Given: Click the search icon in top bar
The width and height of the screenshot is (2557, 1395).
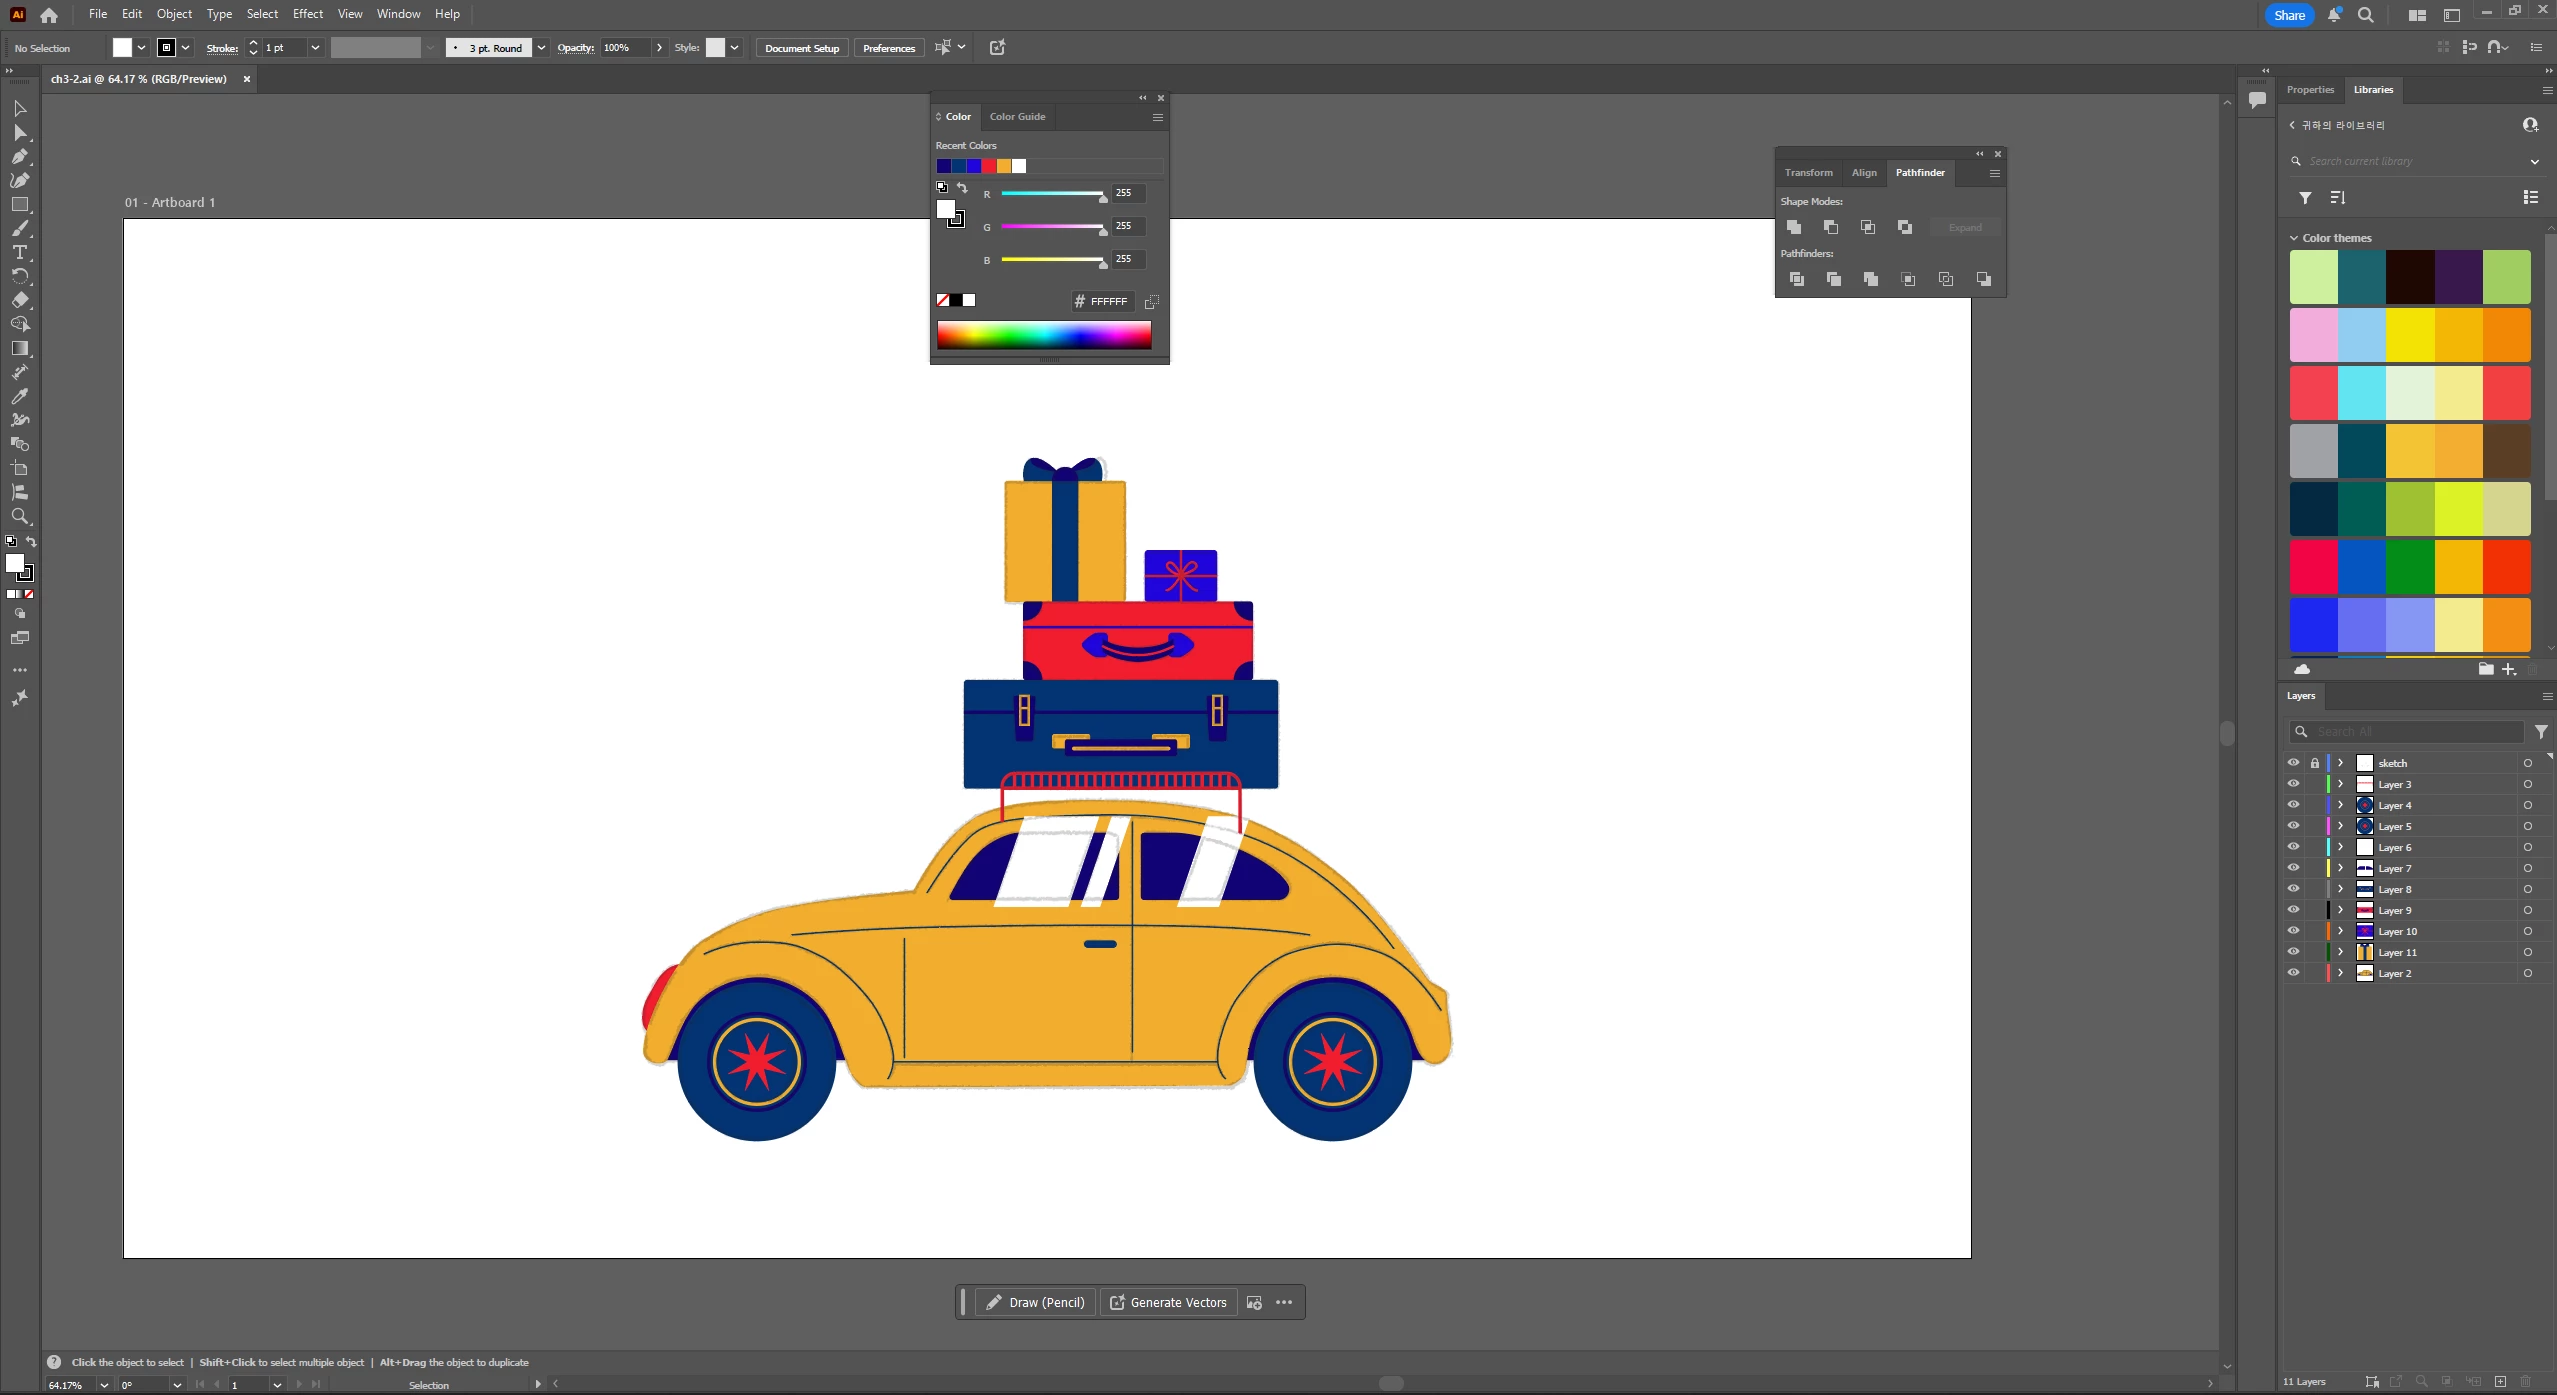Looking at the screenshot, I should [x=2365, y=15].
